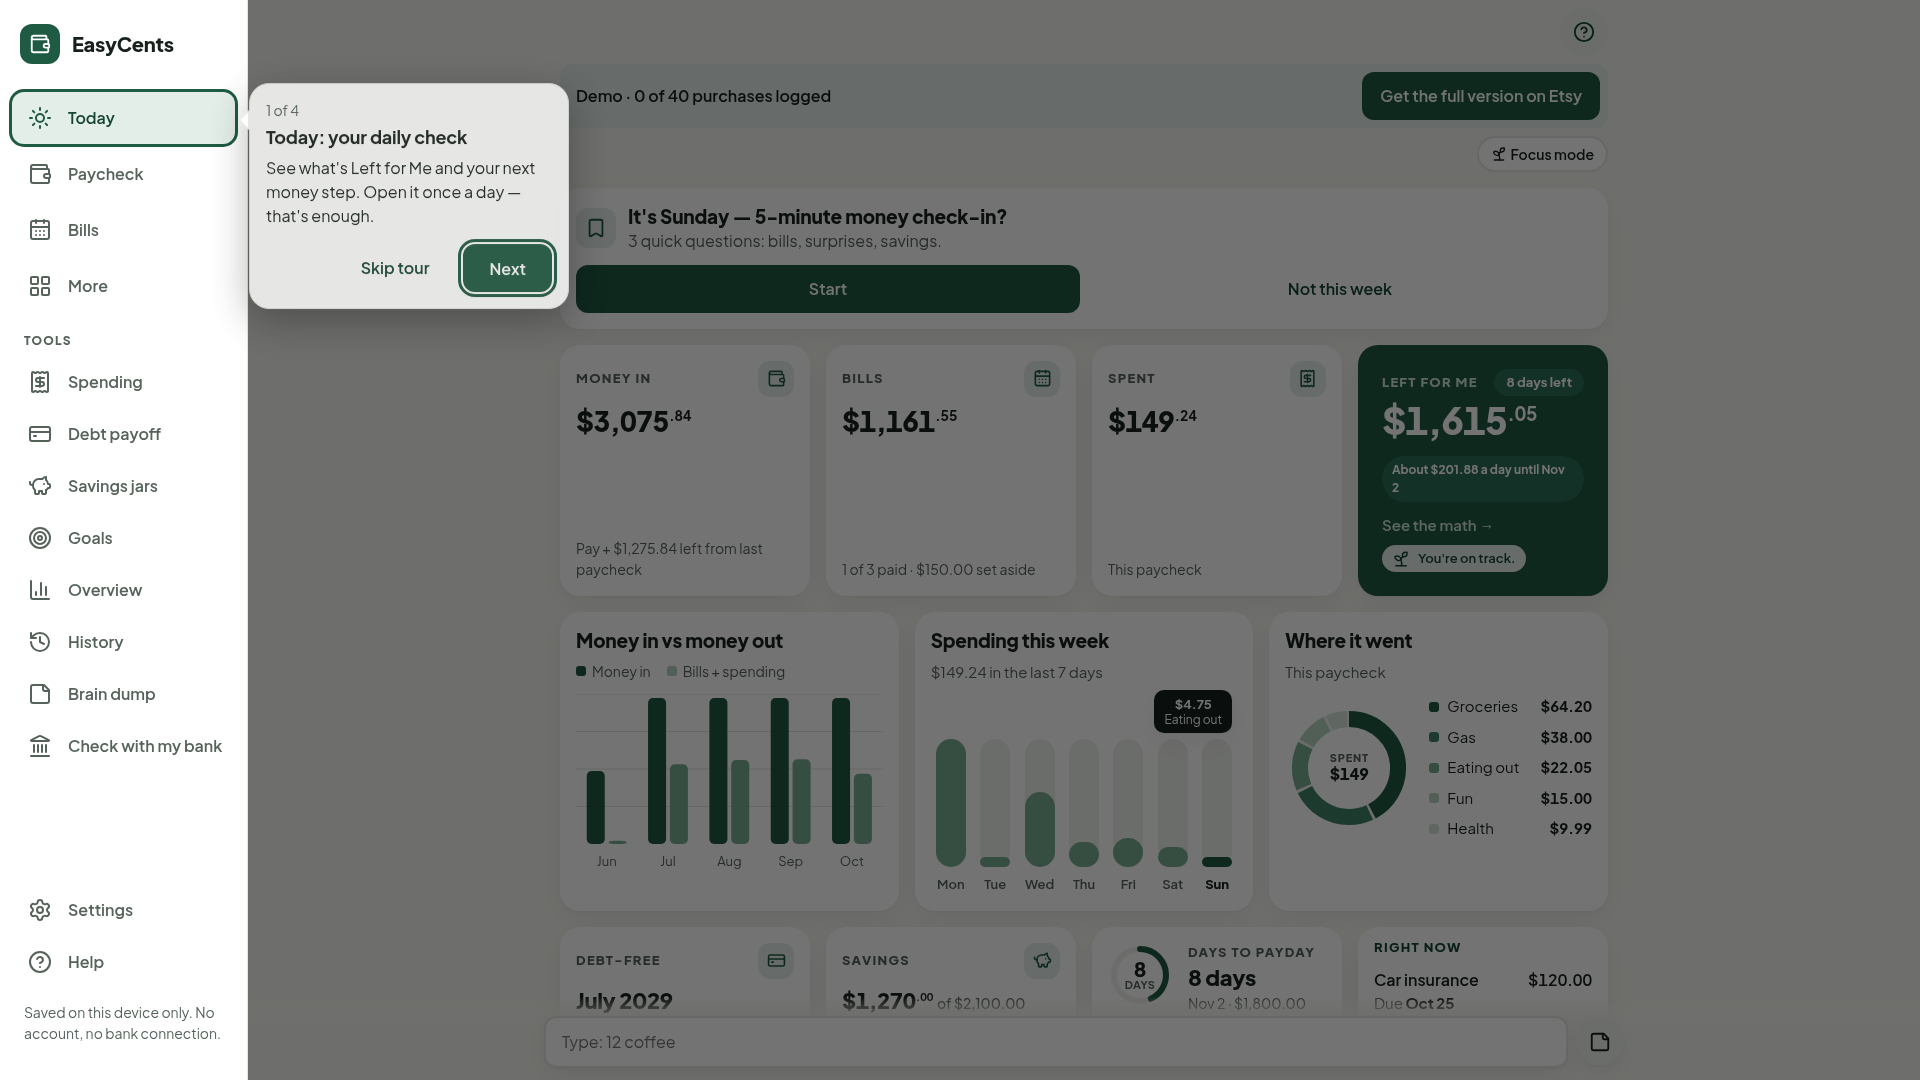The image size is (1920, 1080).
Task: Click Get the full version on Etsy
Action: 1481,96
